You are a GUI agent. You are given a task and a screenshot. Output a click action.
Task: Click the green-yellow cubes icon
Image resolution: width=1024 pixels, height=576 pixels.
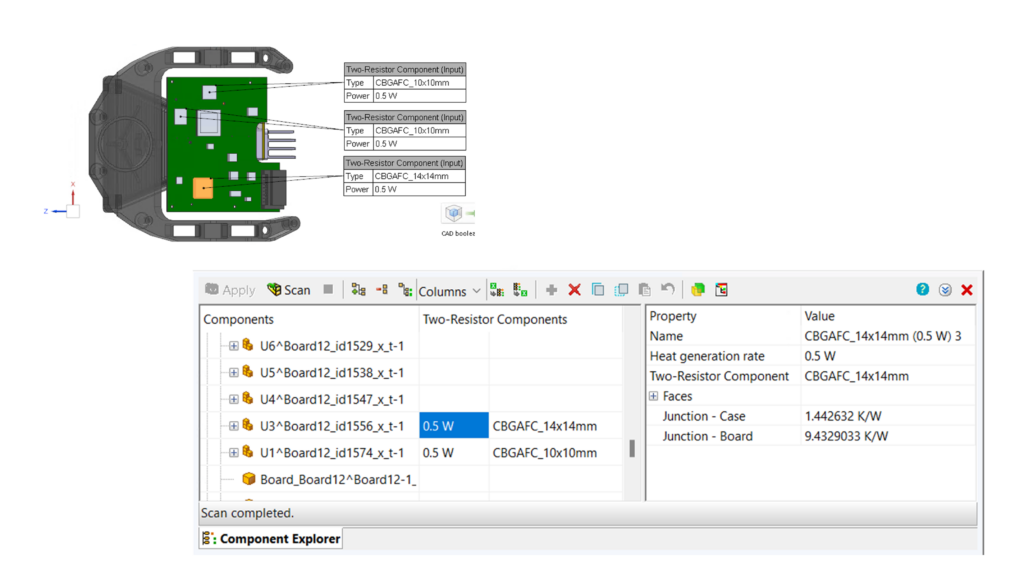tap(698, 289)
